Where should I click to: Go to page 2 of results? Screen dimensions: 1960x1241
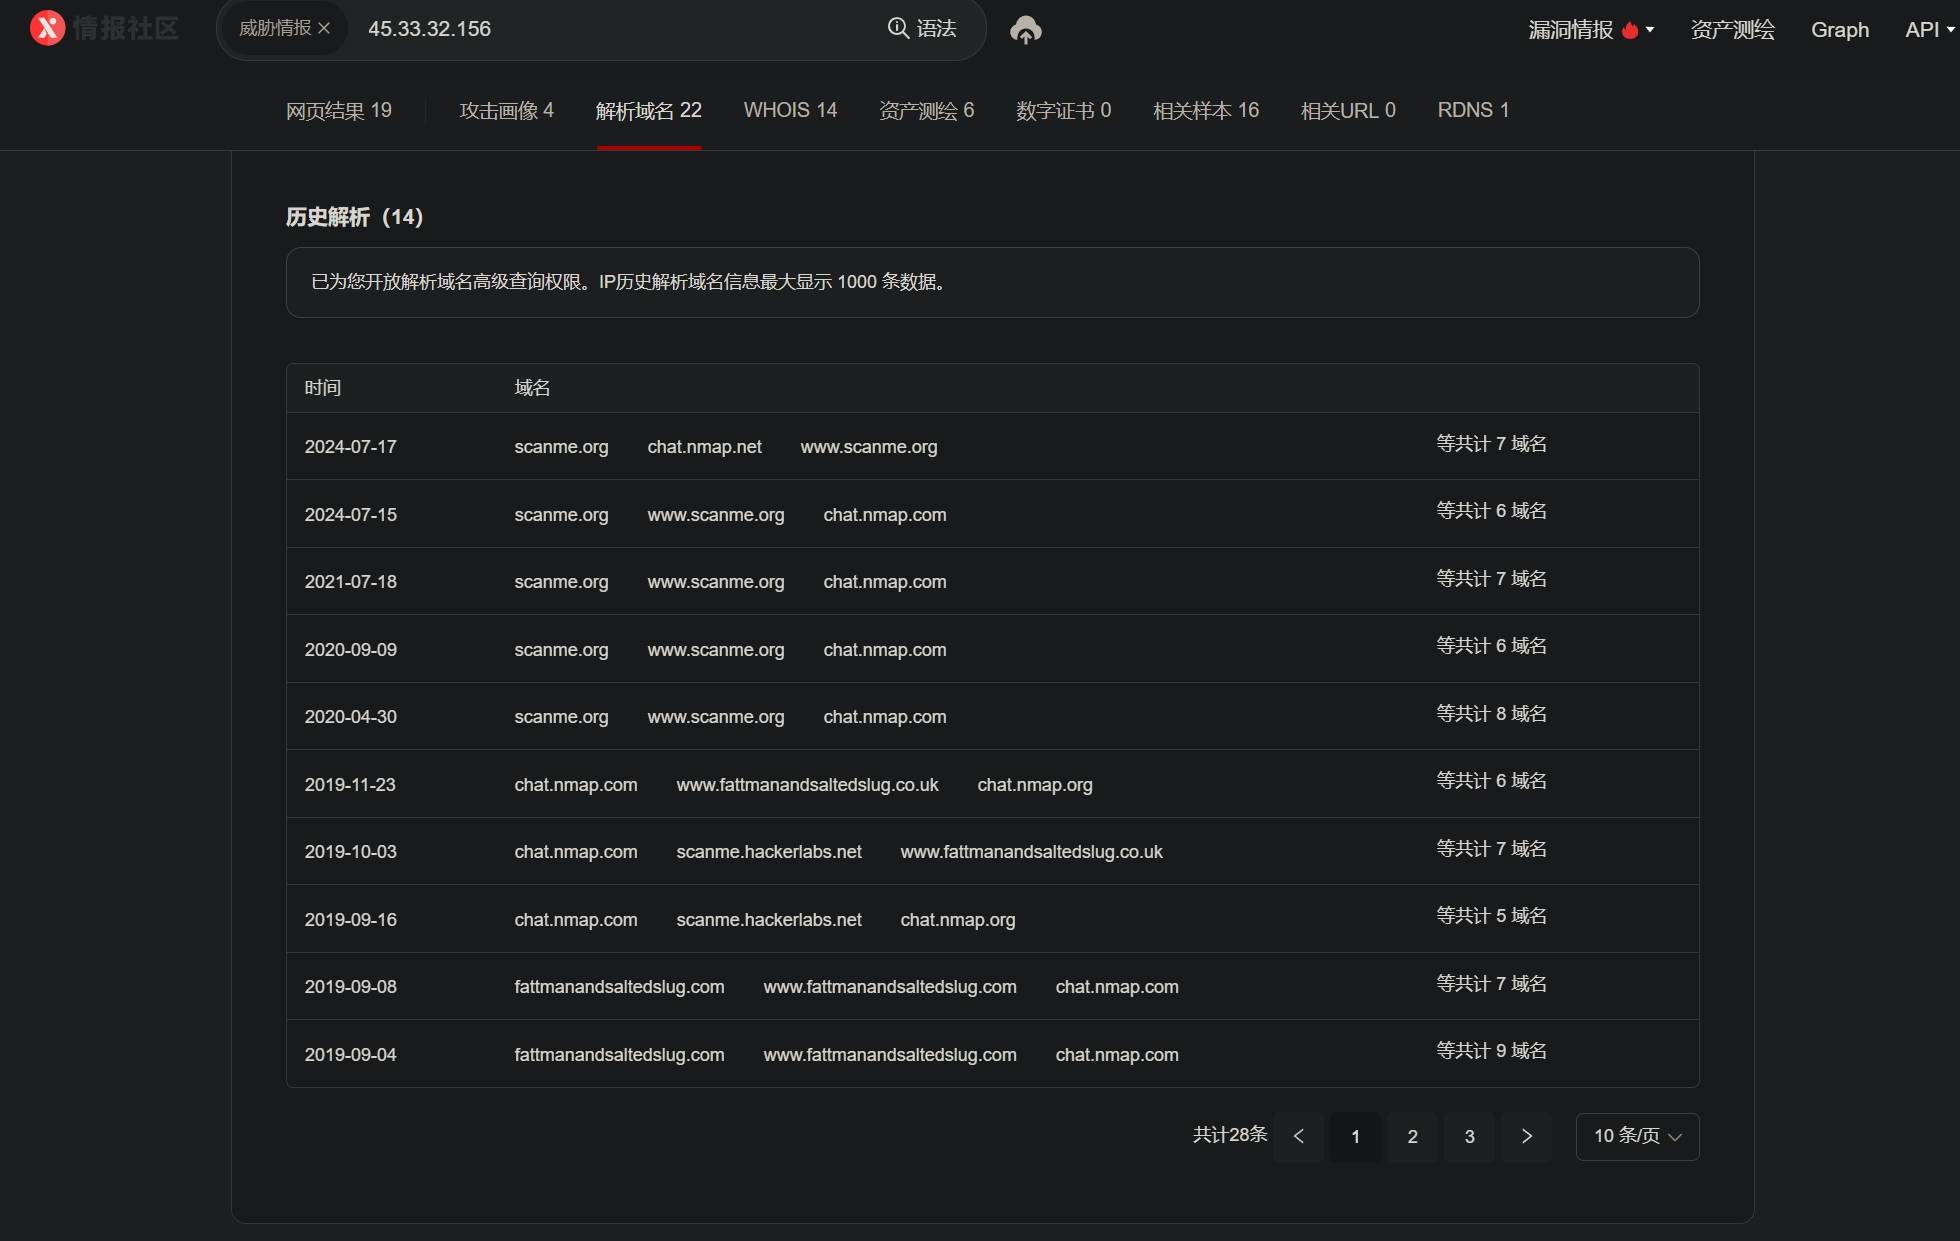(x=1412, y=1136)
